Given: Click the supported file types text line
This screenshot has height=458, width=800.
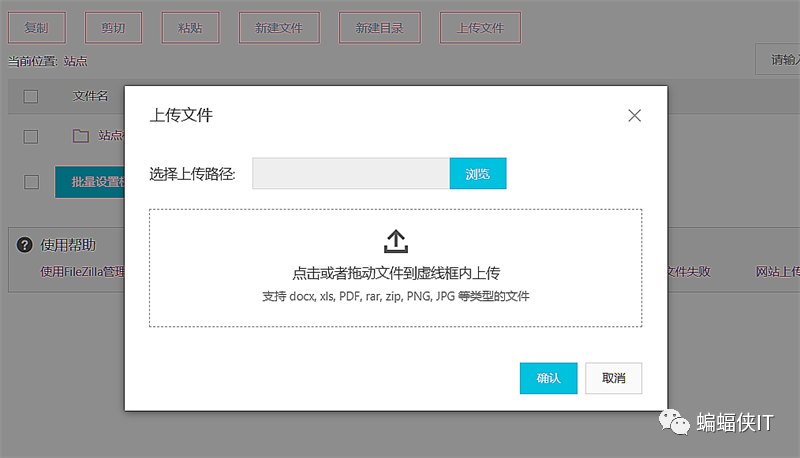Looking at the screenshot, I should click(x=396, y=296).
